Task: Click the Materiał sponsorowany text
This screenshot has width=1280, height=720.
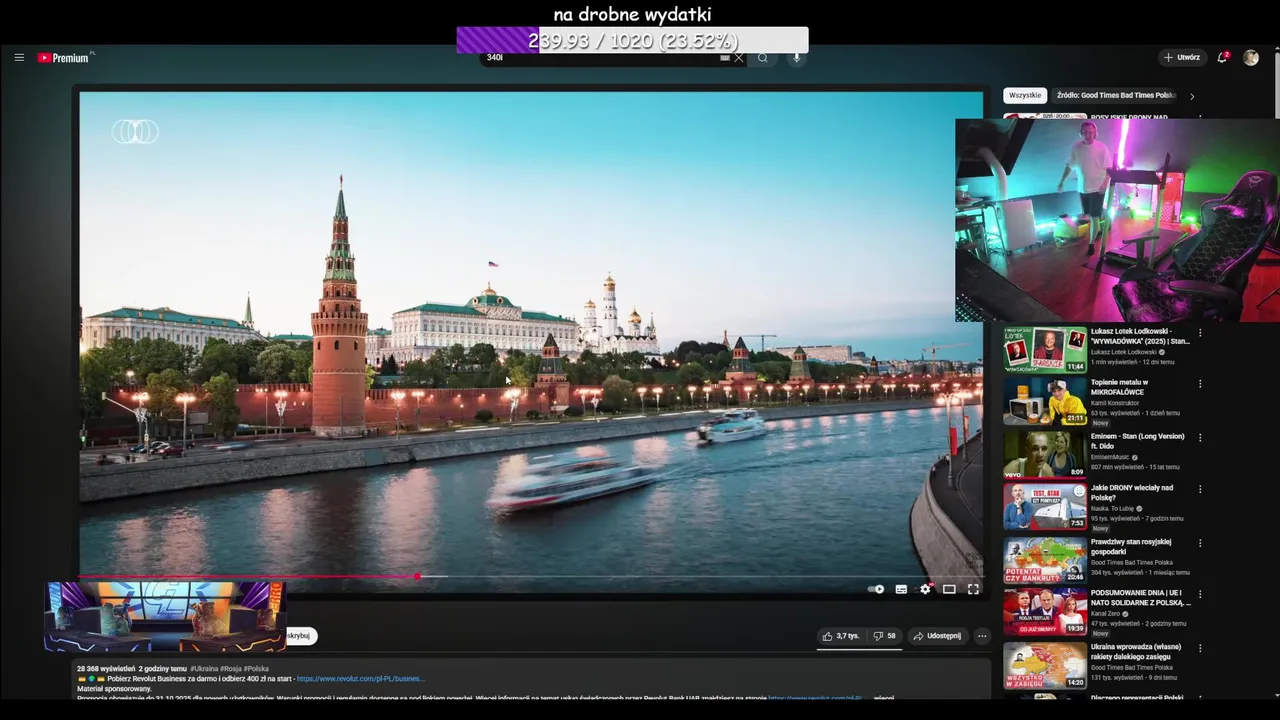Action: [114, 688]
